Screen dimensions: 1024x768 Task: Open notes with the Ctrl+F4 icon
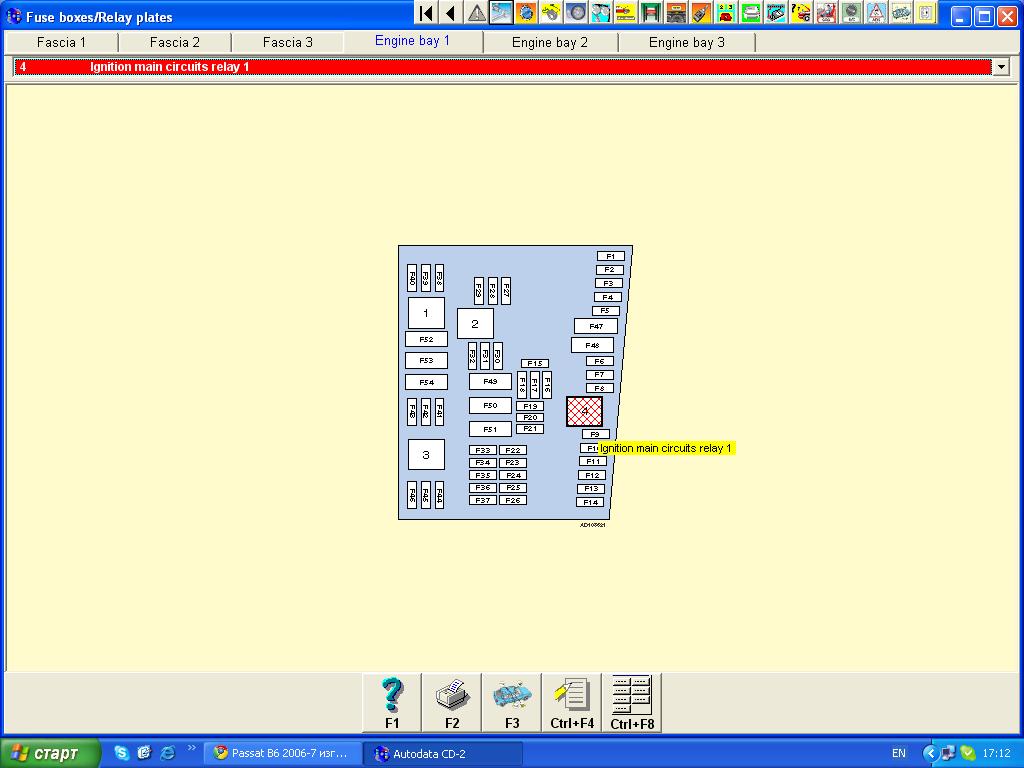coord(572,702)
